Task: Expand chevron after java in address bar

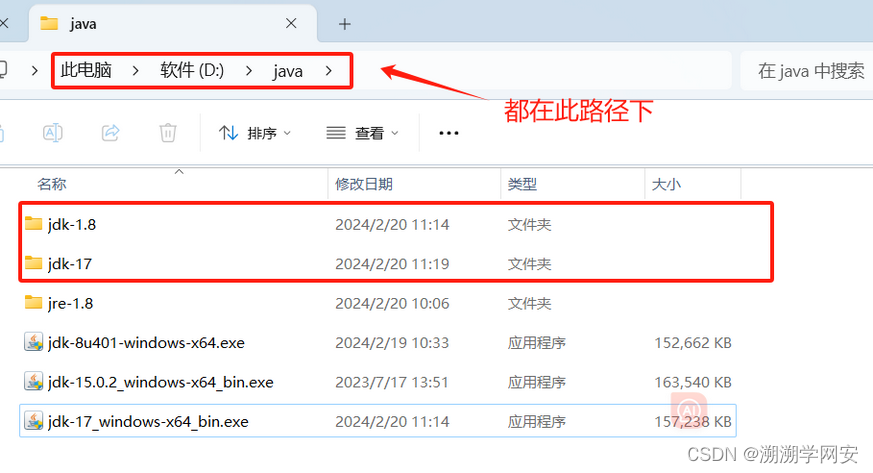Action: coord(328,71)
